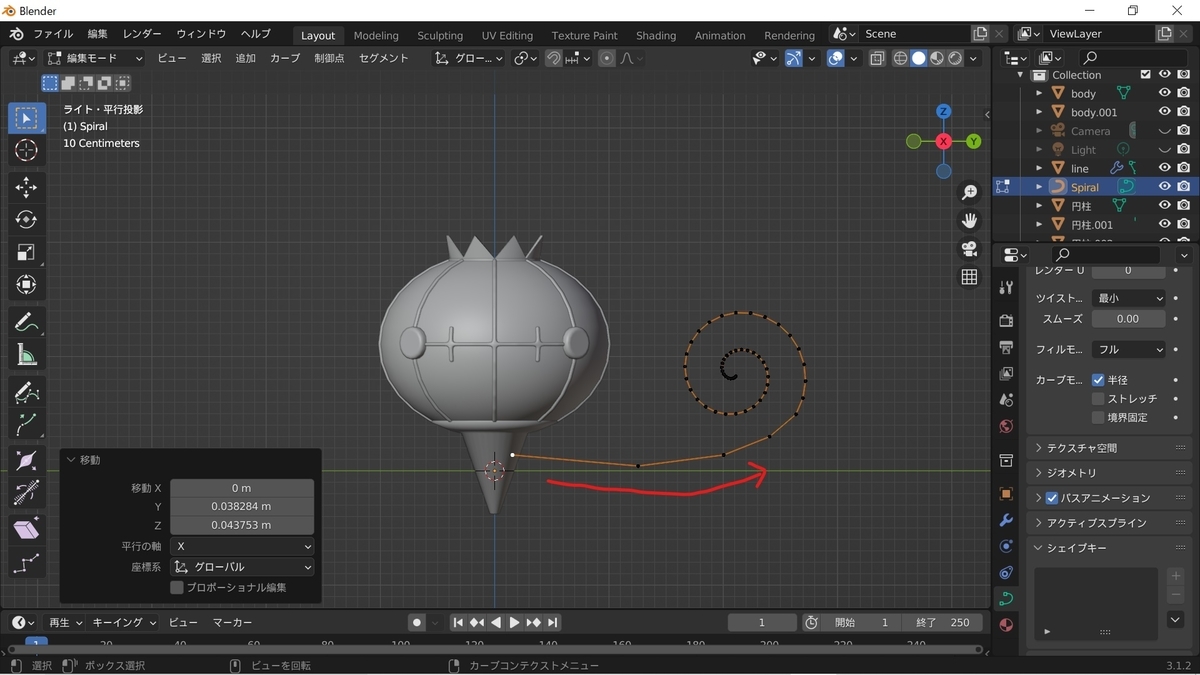Expand the ジオメトリ panel
1200x675 pixels.
(x=1070, y=473)
